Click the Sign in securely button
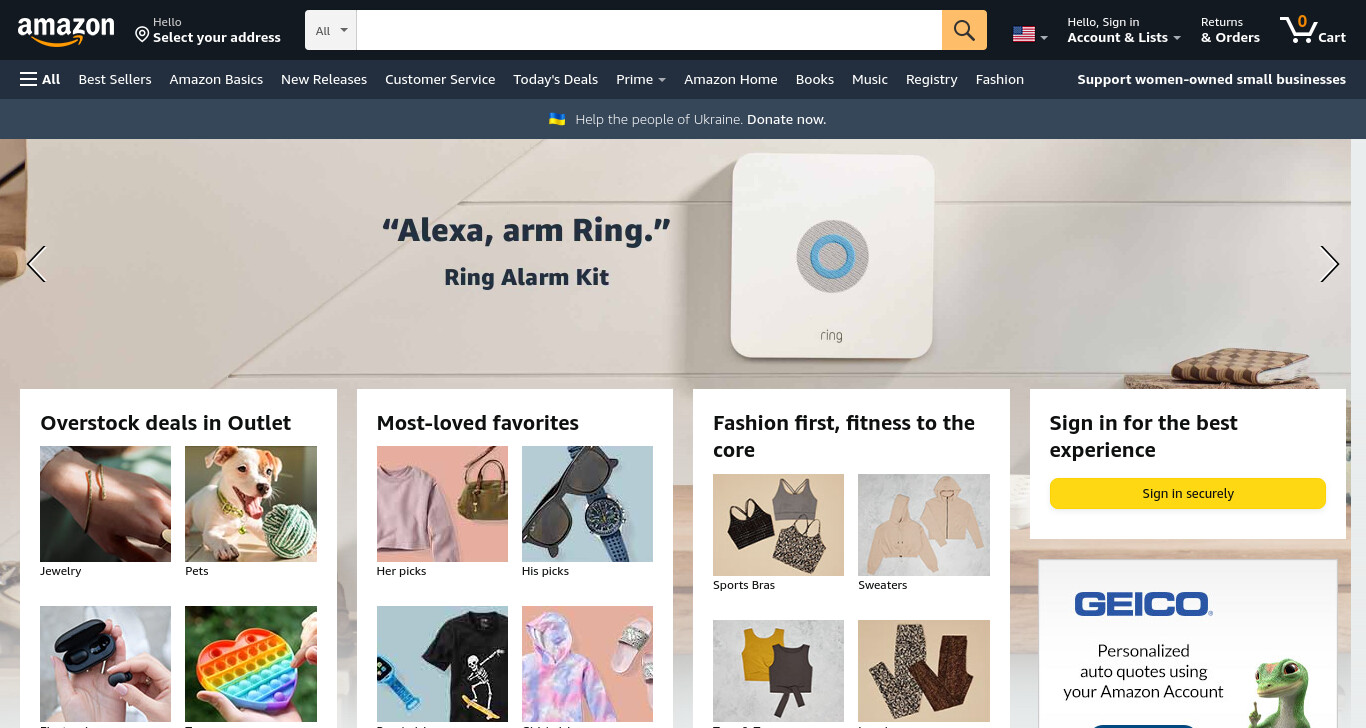Screen dimensions: 1366x728 point(1187,493)
